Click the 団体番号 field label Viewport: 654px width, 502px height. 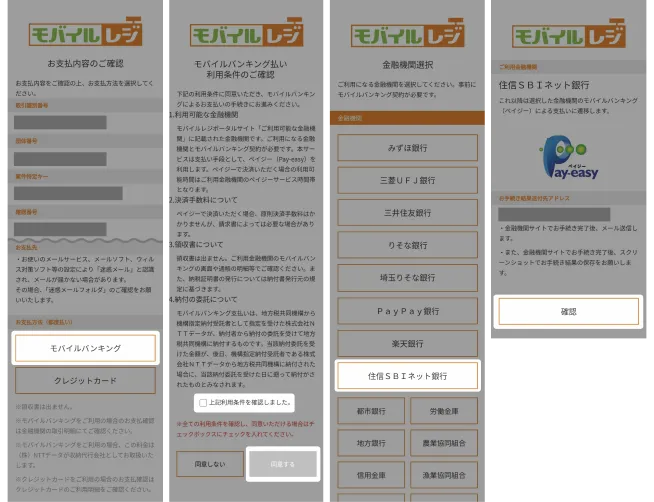pyautogui.click(x=26, y=141)
